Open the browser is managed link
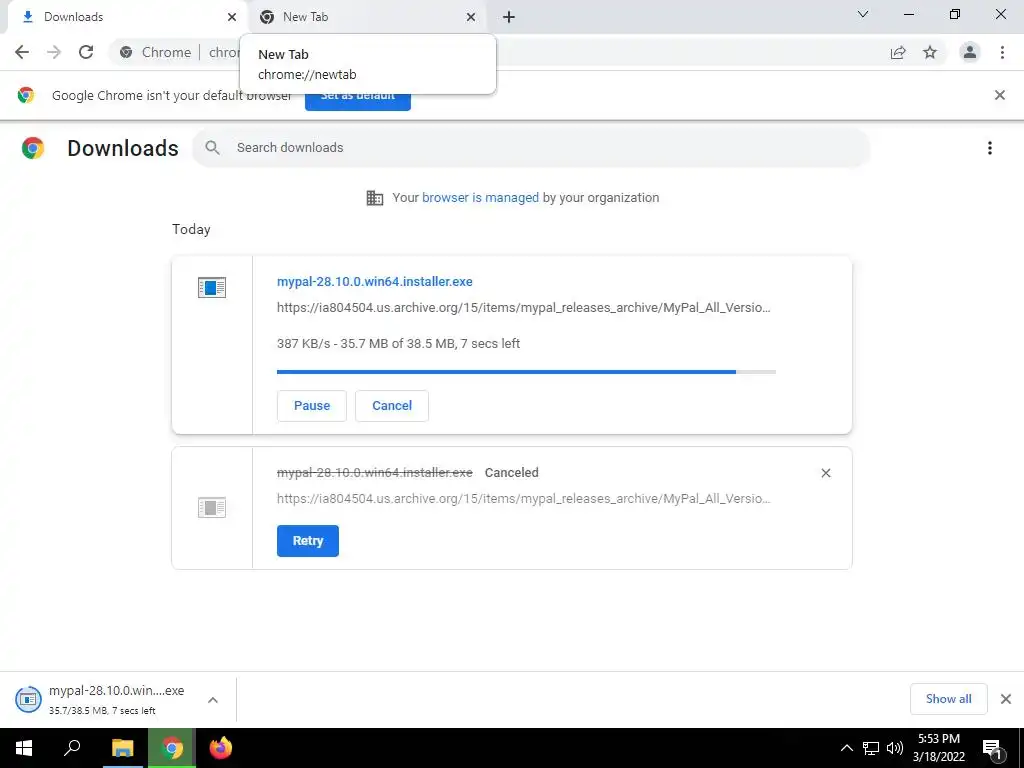This screenshot has height=768, width=1024. click(x=480, y=197)
